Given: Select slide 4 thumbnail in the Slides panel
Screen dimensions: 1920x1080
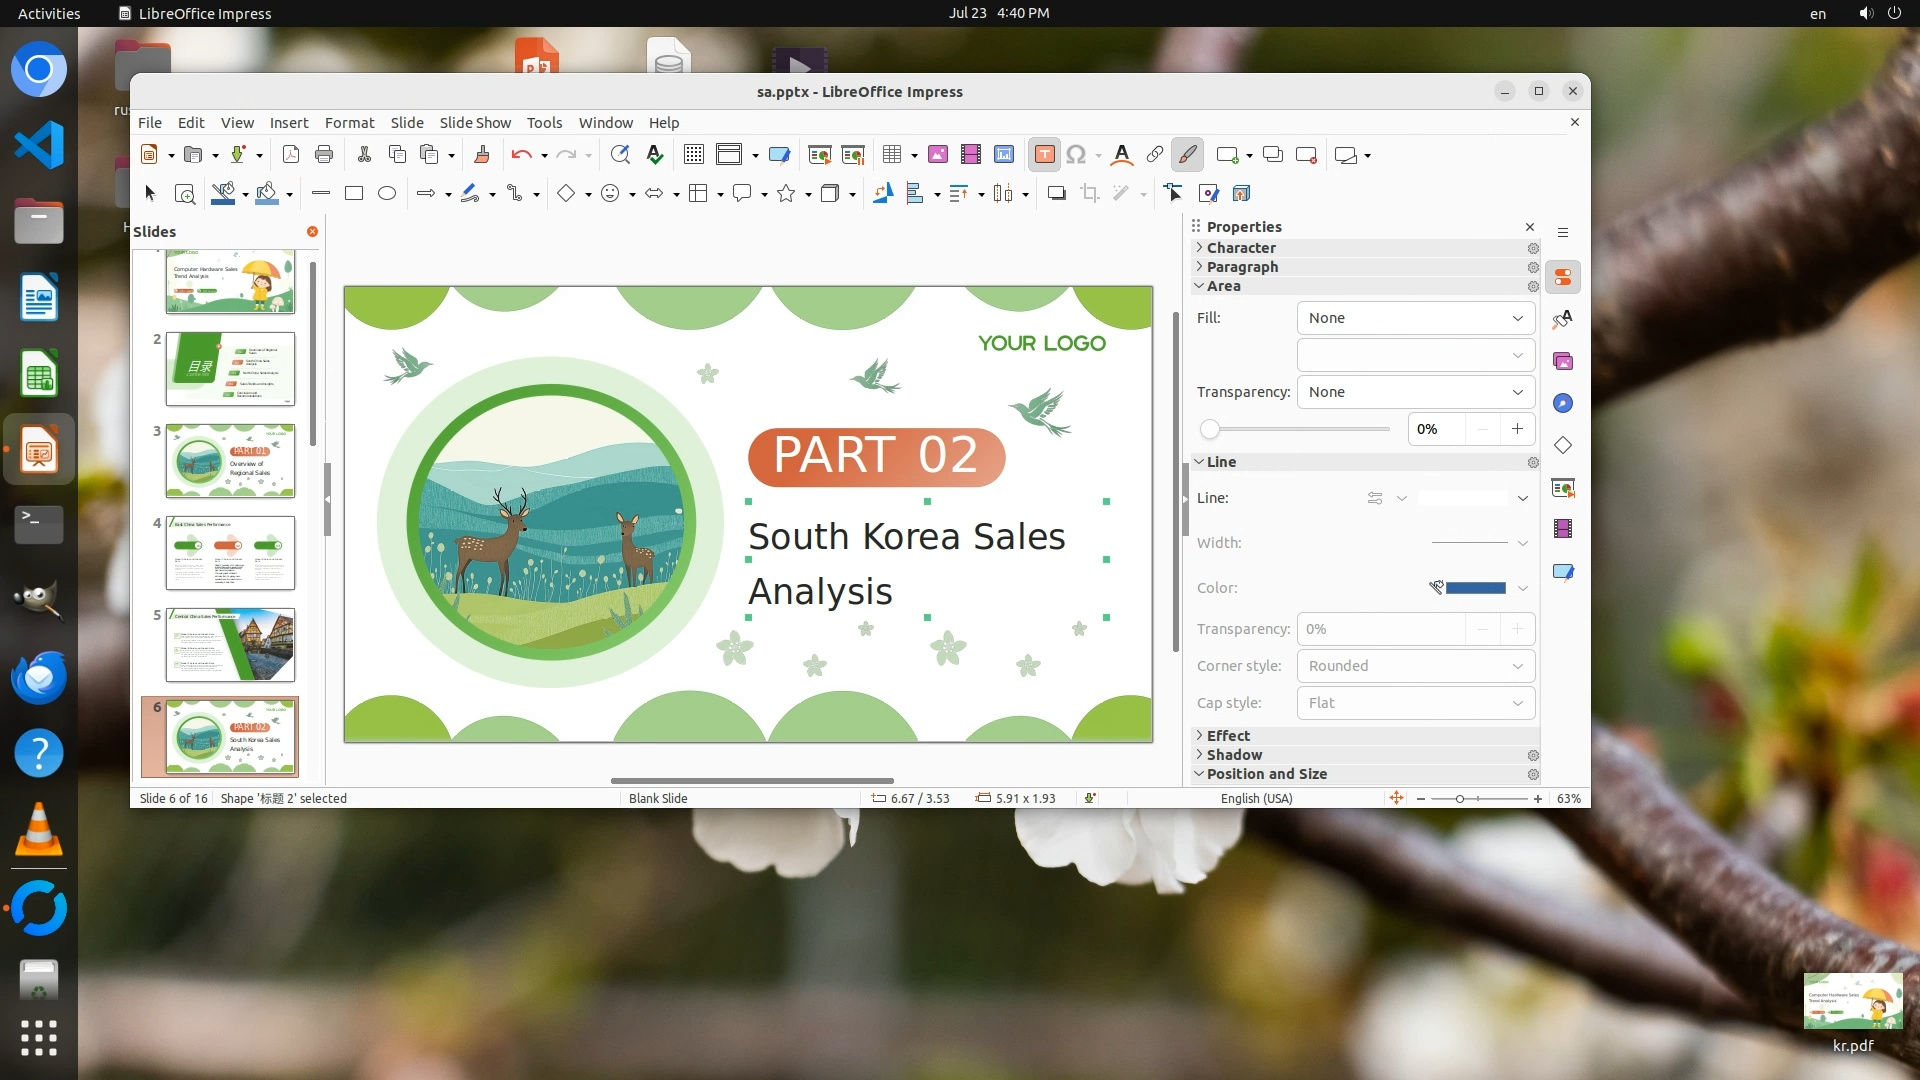Looking at the screenshot, I should (x=230, y=552).
